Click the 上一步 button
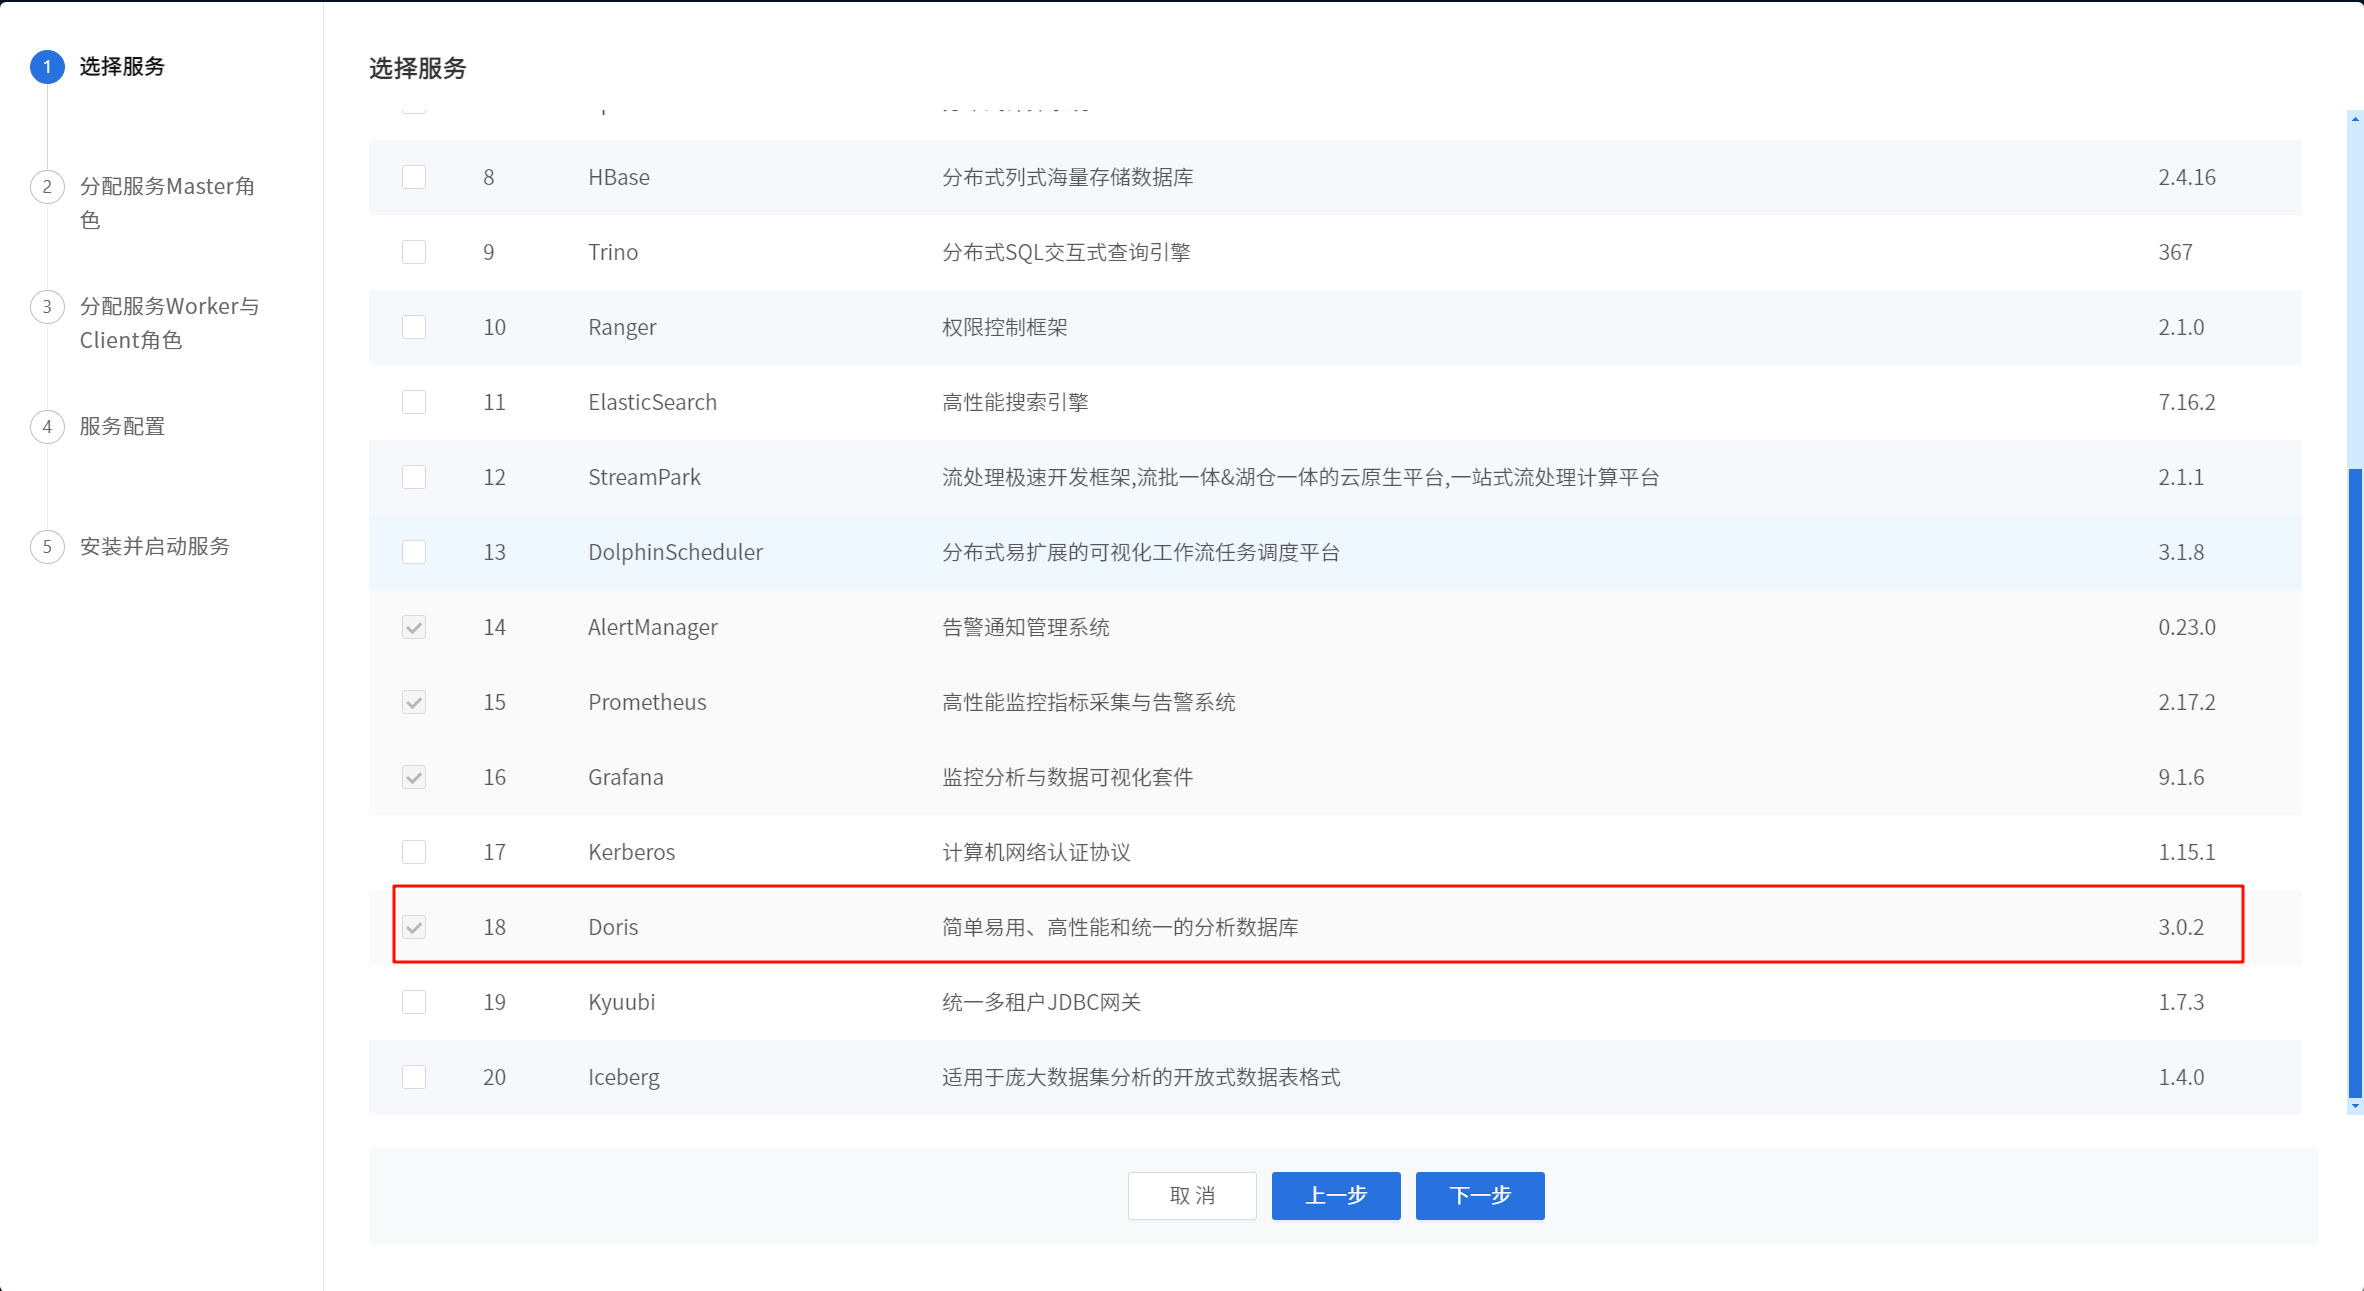 (x=1335, y=1195)
